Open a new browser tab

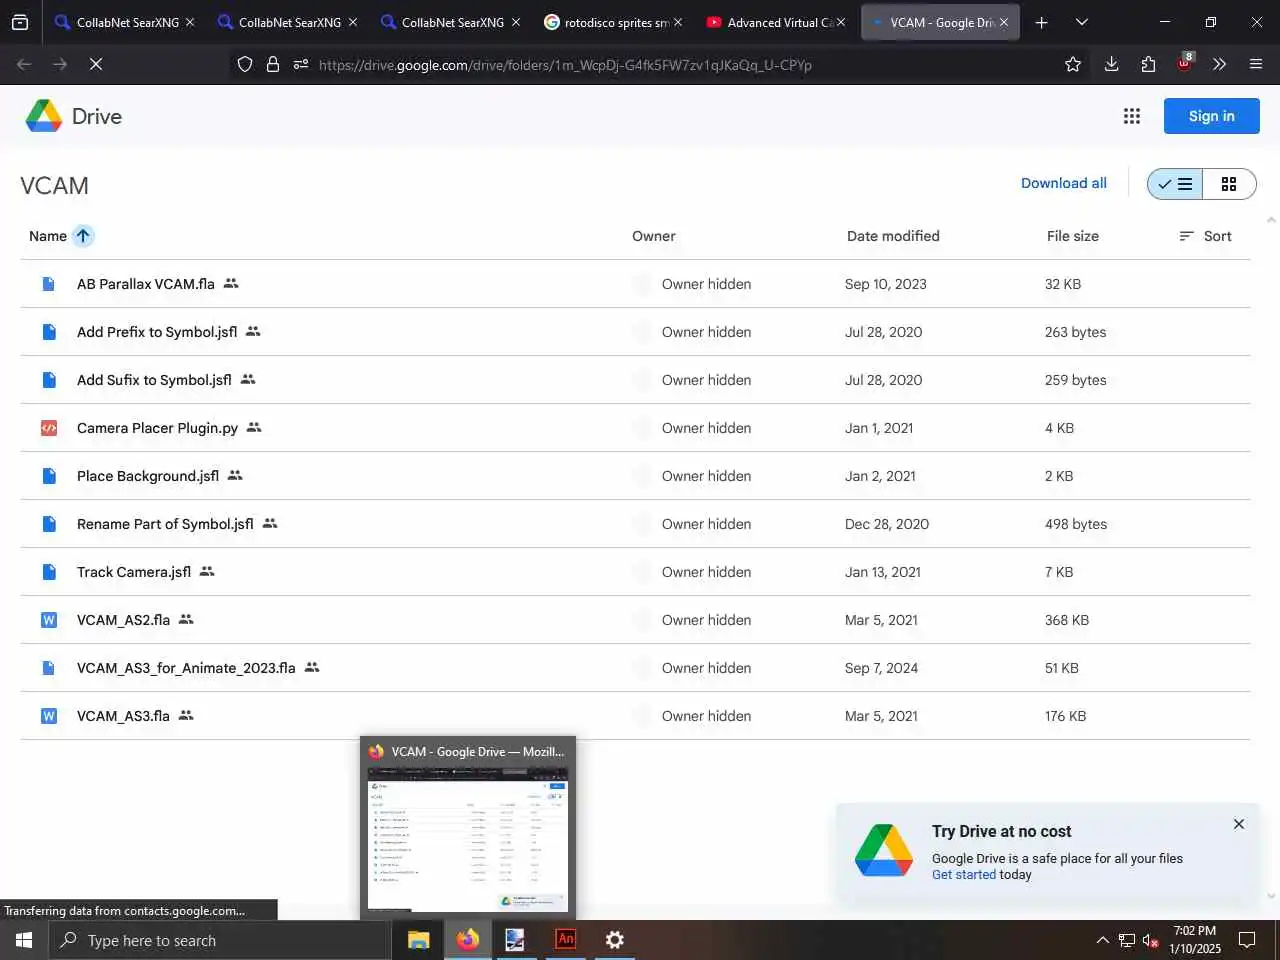pyautogui.click(x=1041, y=22)
